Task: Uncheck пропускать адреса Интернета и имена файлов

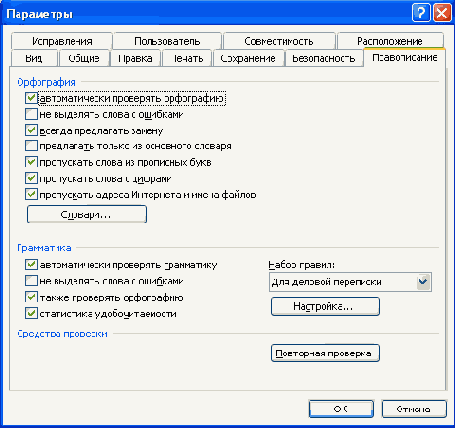Action: (x=31, y=194)
